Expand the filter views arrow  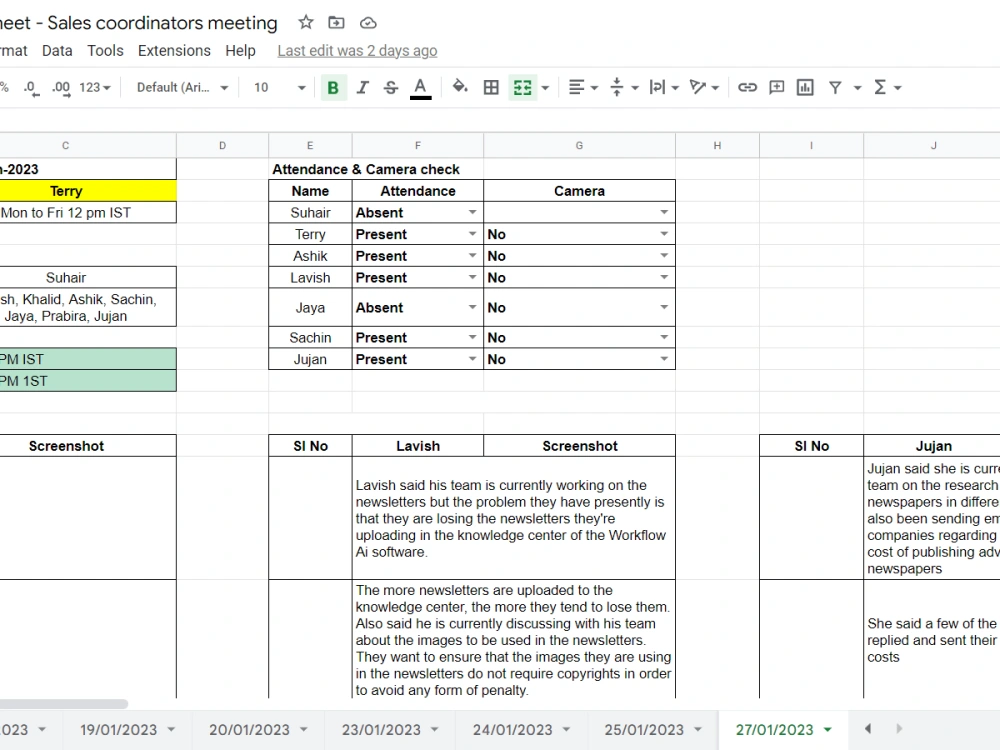[x=858, y=88]
